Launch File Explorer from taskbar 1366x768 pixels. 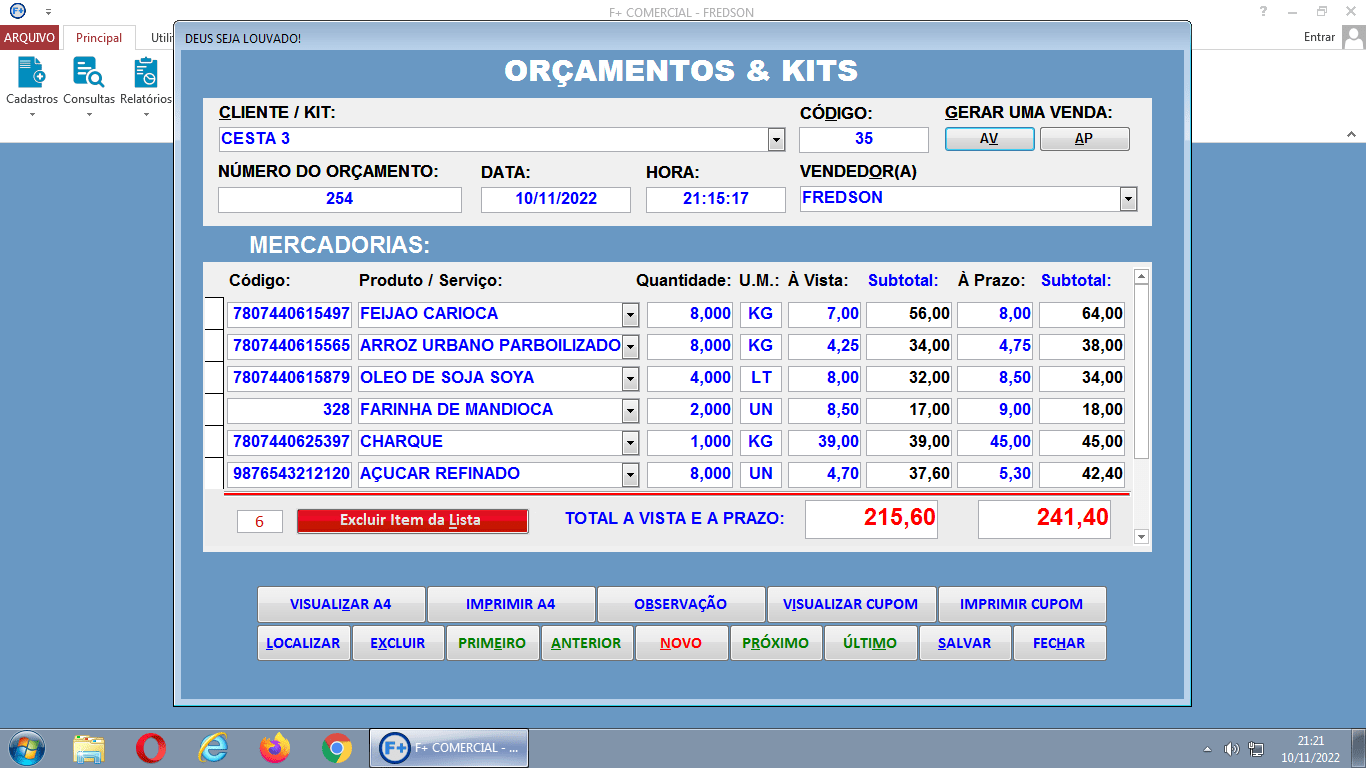89,748
